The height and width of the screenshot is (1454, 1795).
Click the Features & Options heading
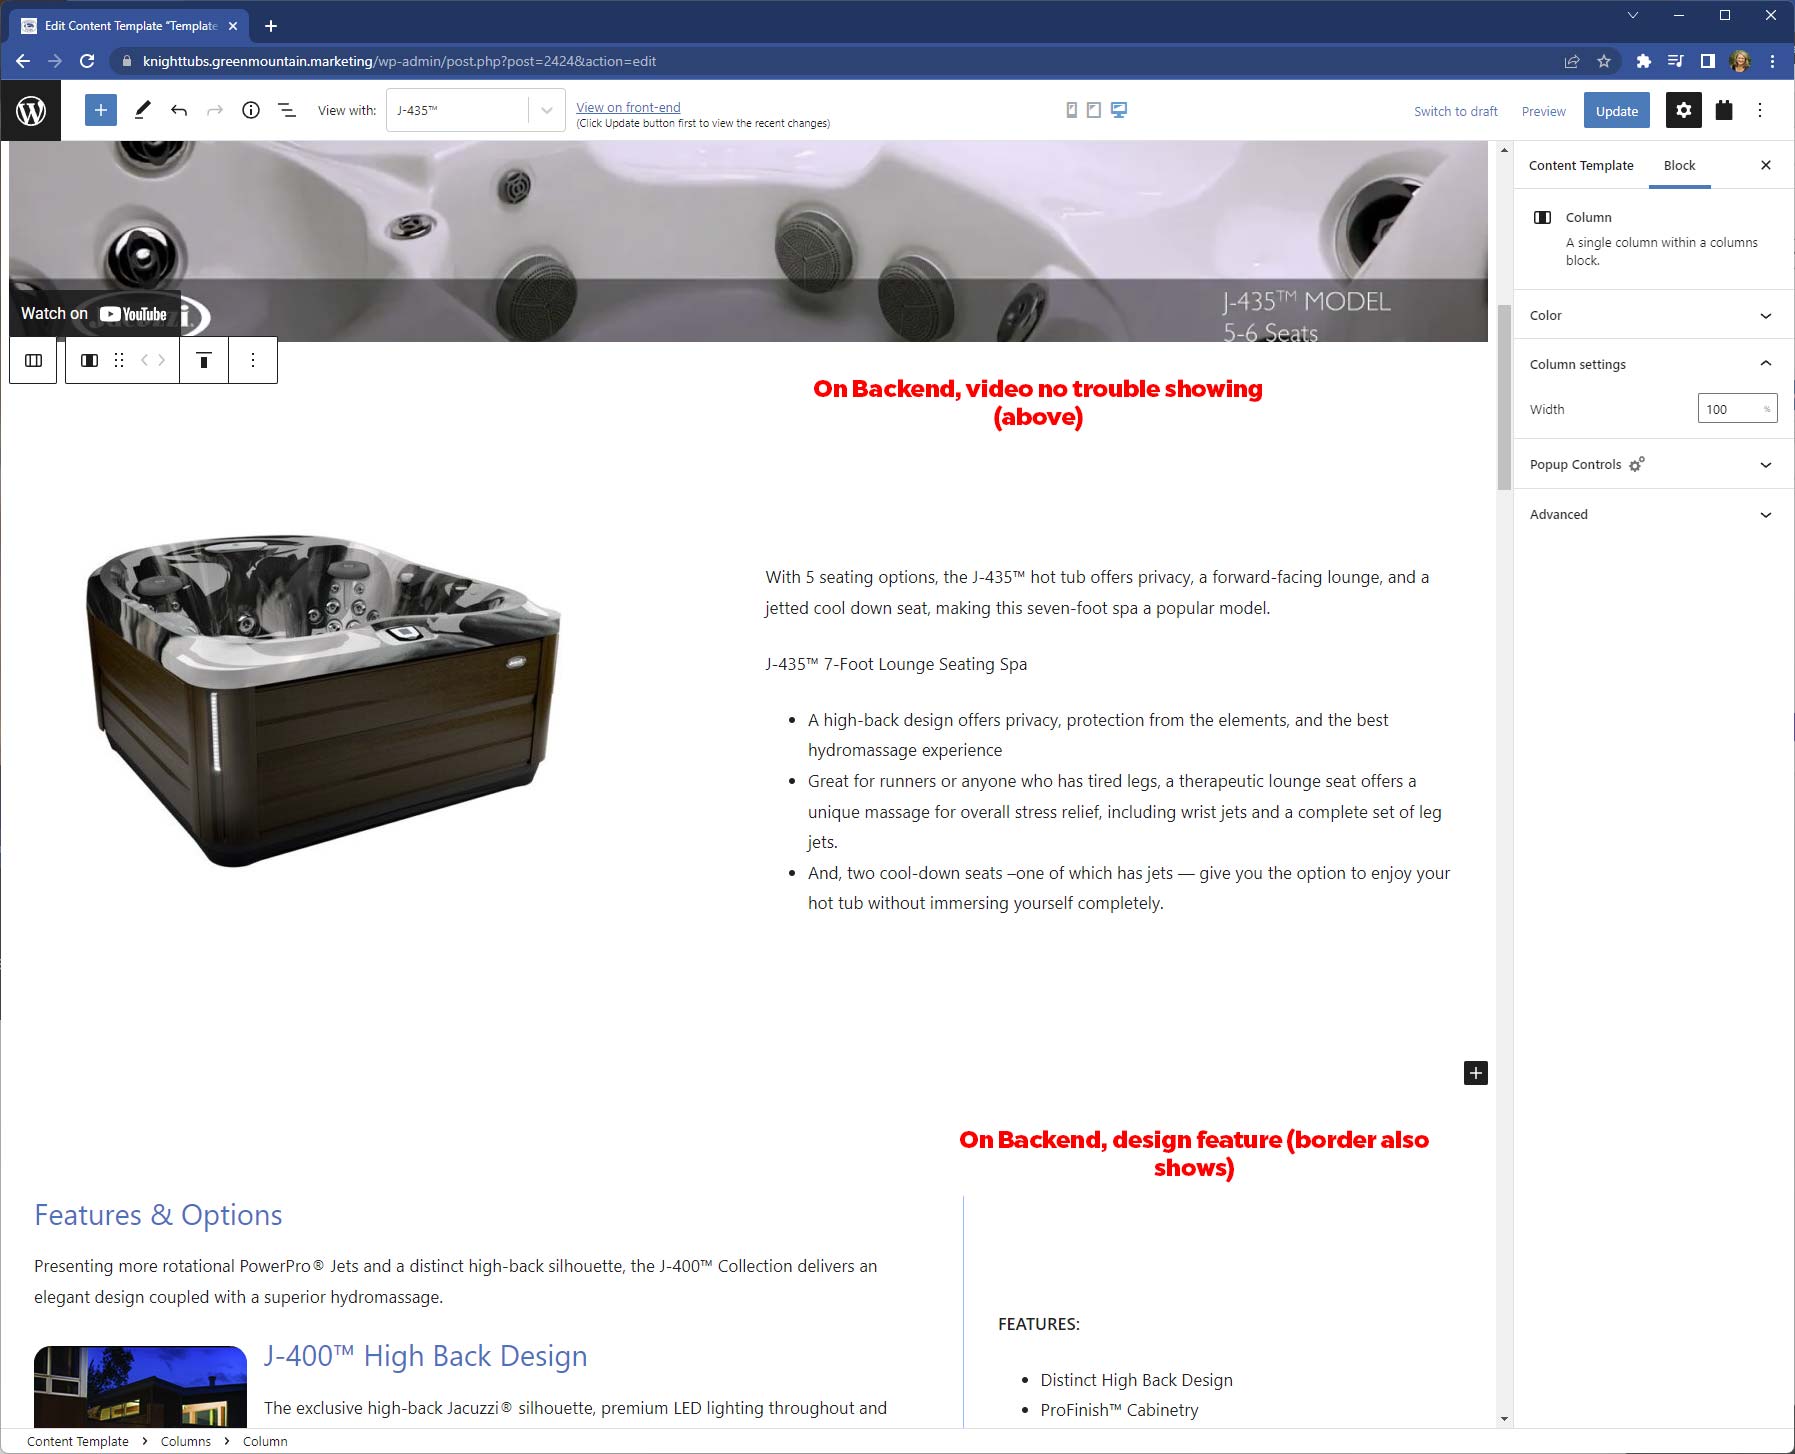(158, 1215)
